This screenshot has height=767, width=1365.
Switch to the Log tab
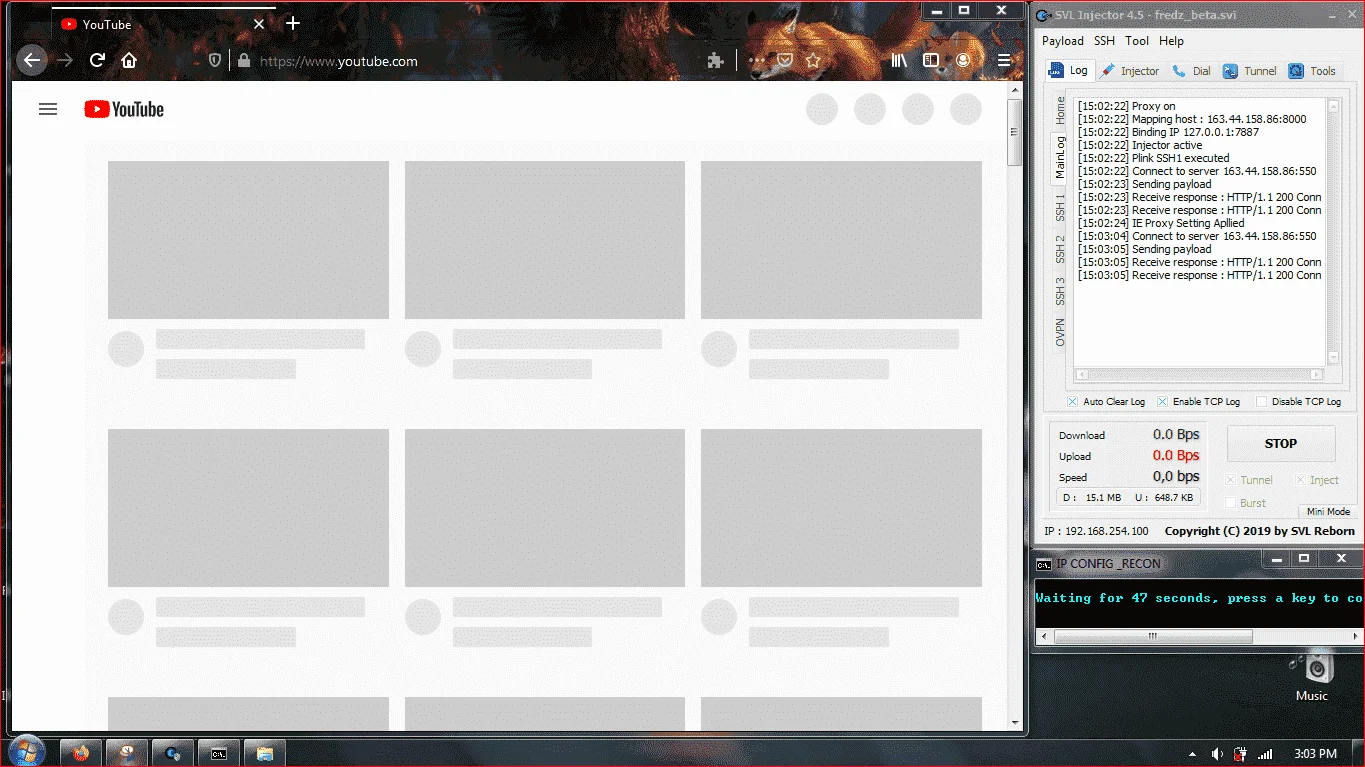(1069, 71)
